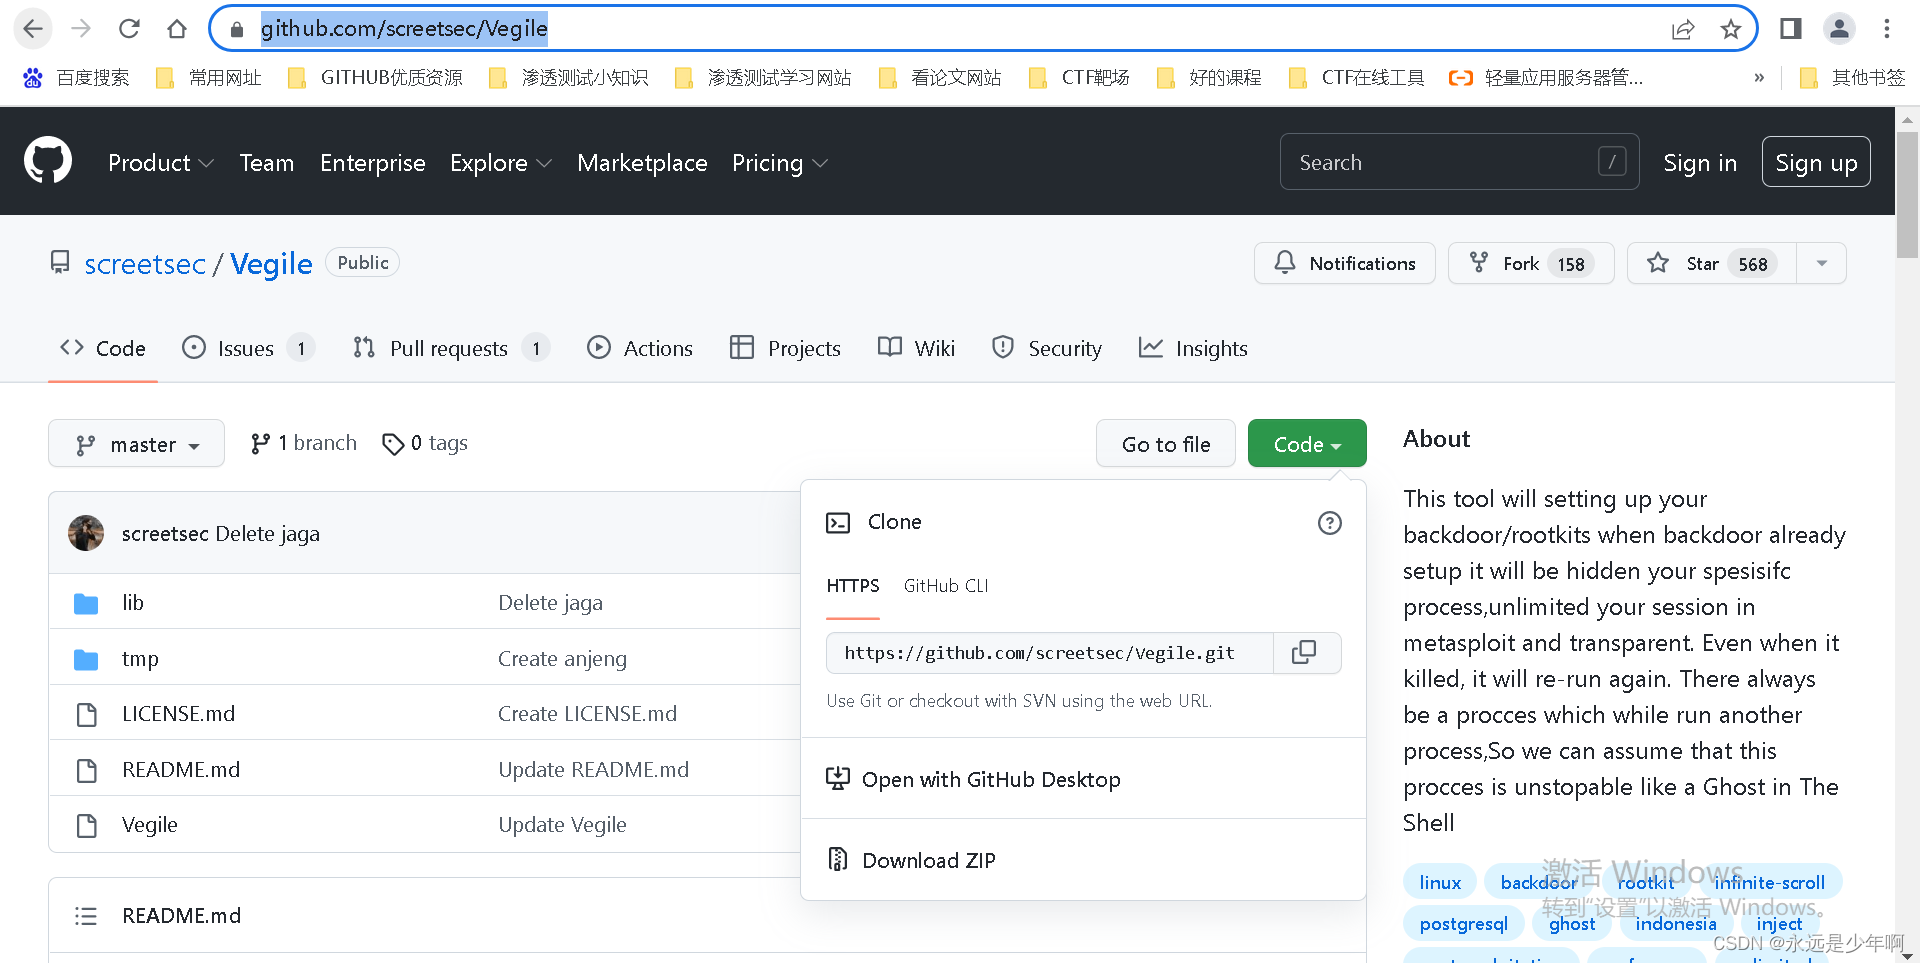Switch to the Actions tab
The image size is (1920, 963).
pyautogui.click(x=640, y=348)
